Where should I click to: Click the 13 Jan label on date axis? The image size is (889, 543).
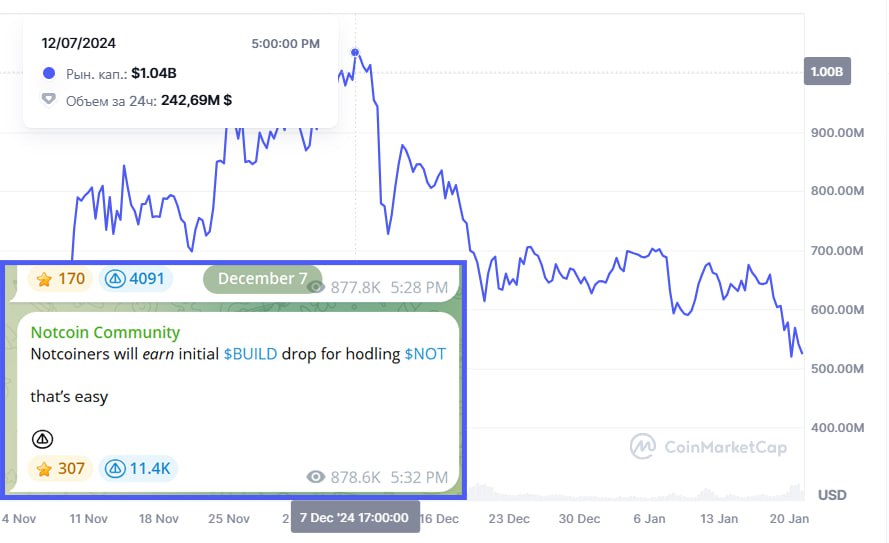[x=719, y=519]
